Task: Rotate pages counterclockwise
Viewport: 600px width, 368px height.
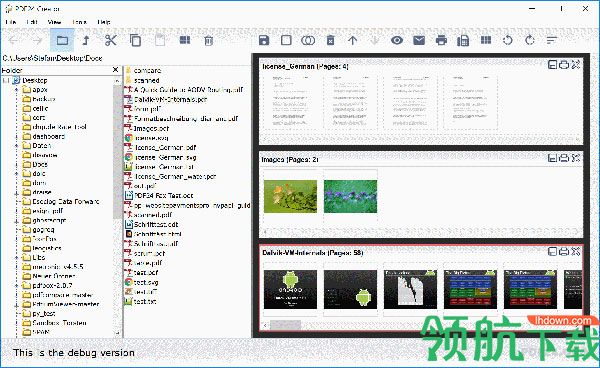Action: click(x=508, y=40)
